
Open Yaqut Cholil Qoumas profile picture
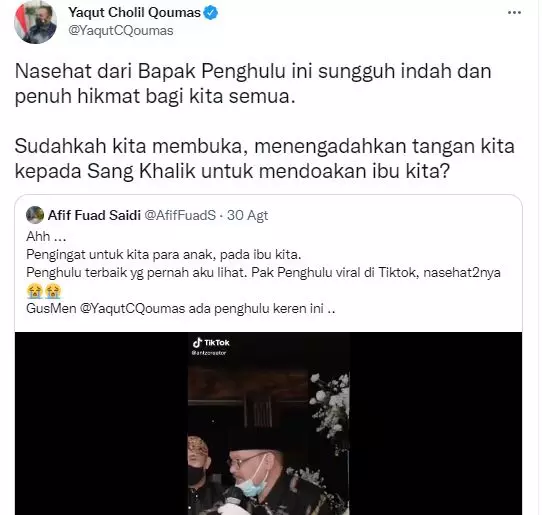click(35, 22)
